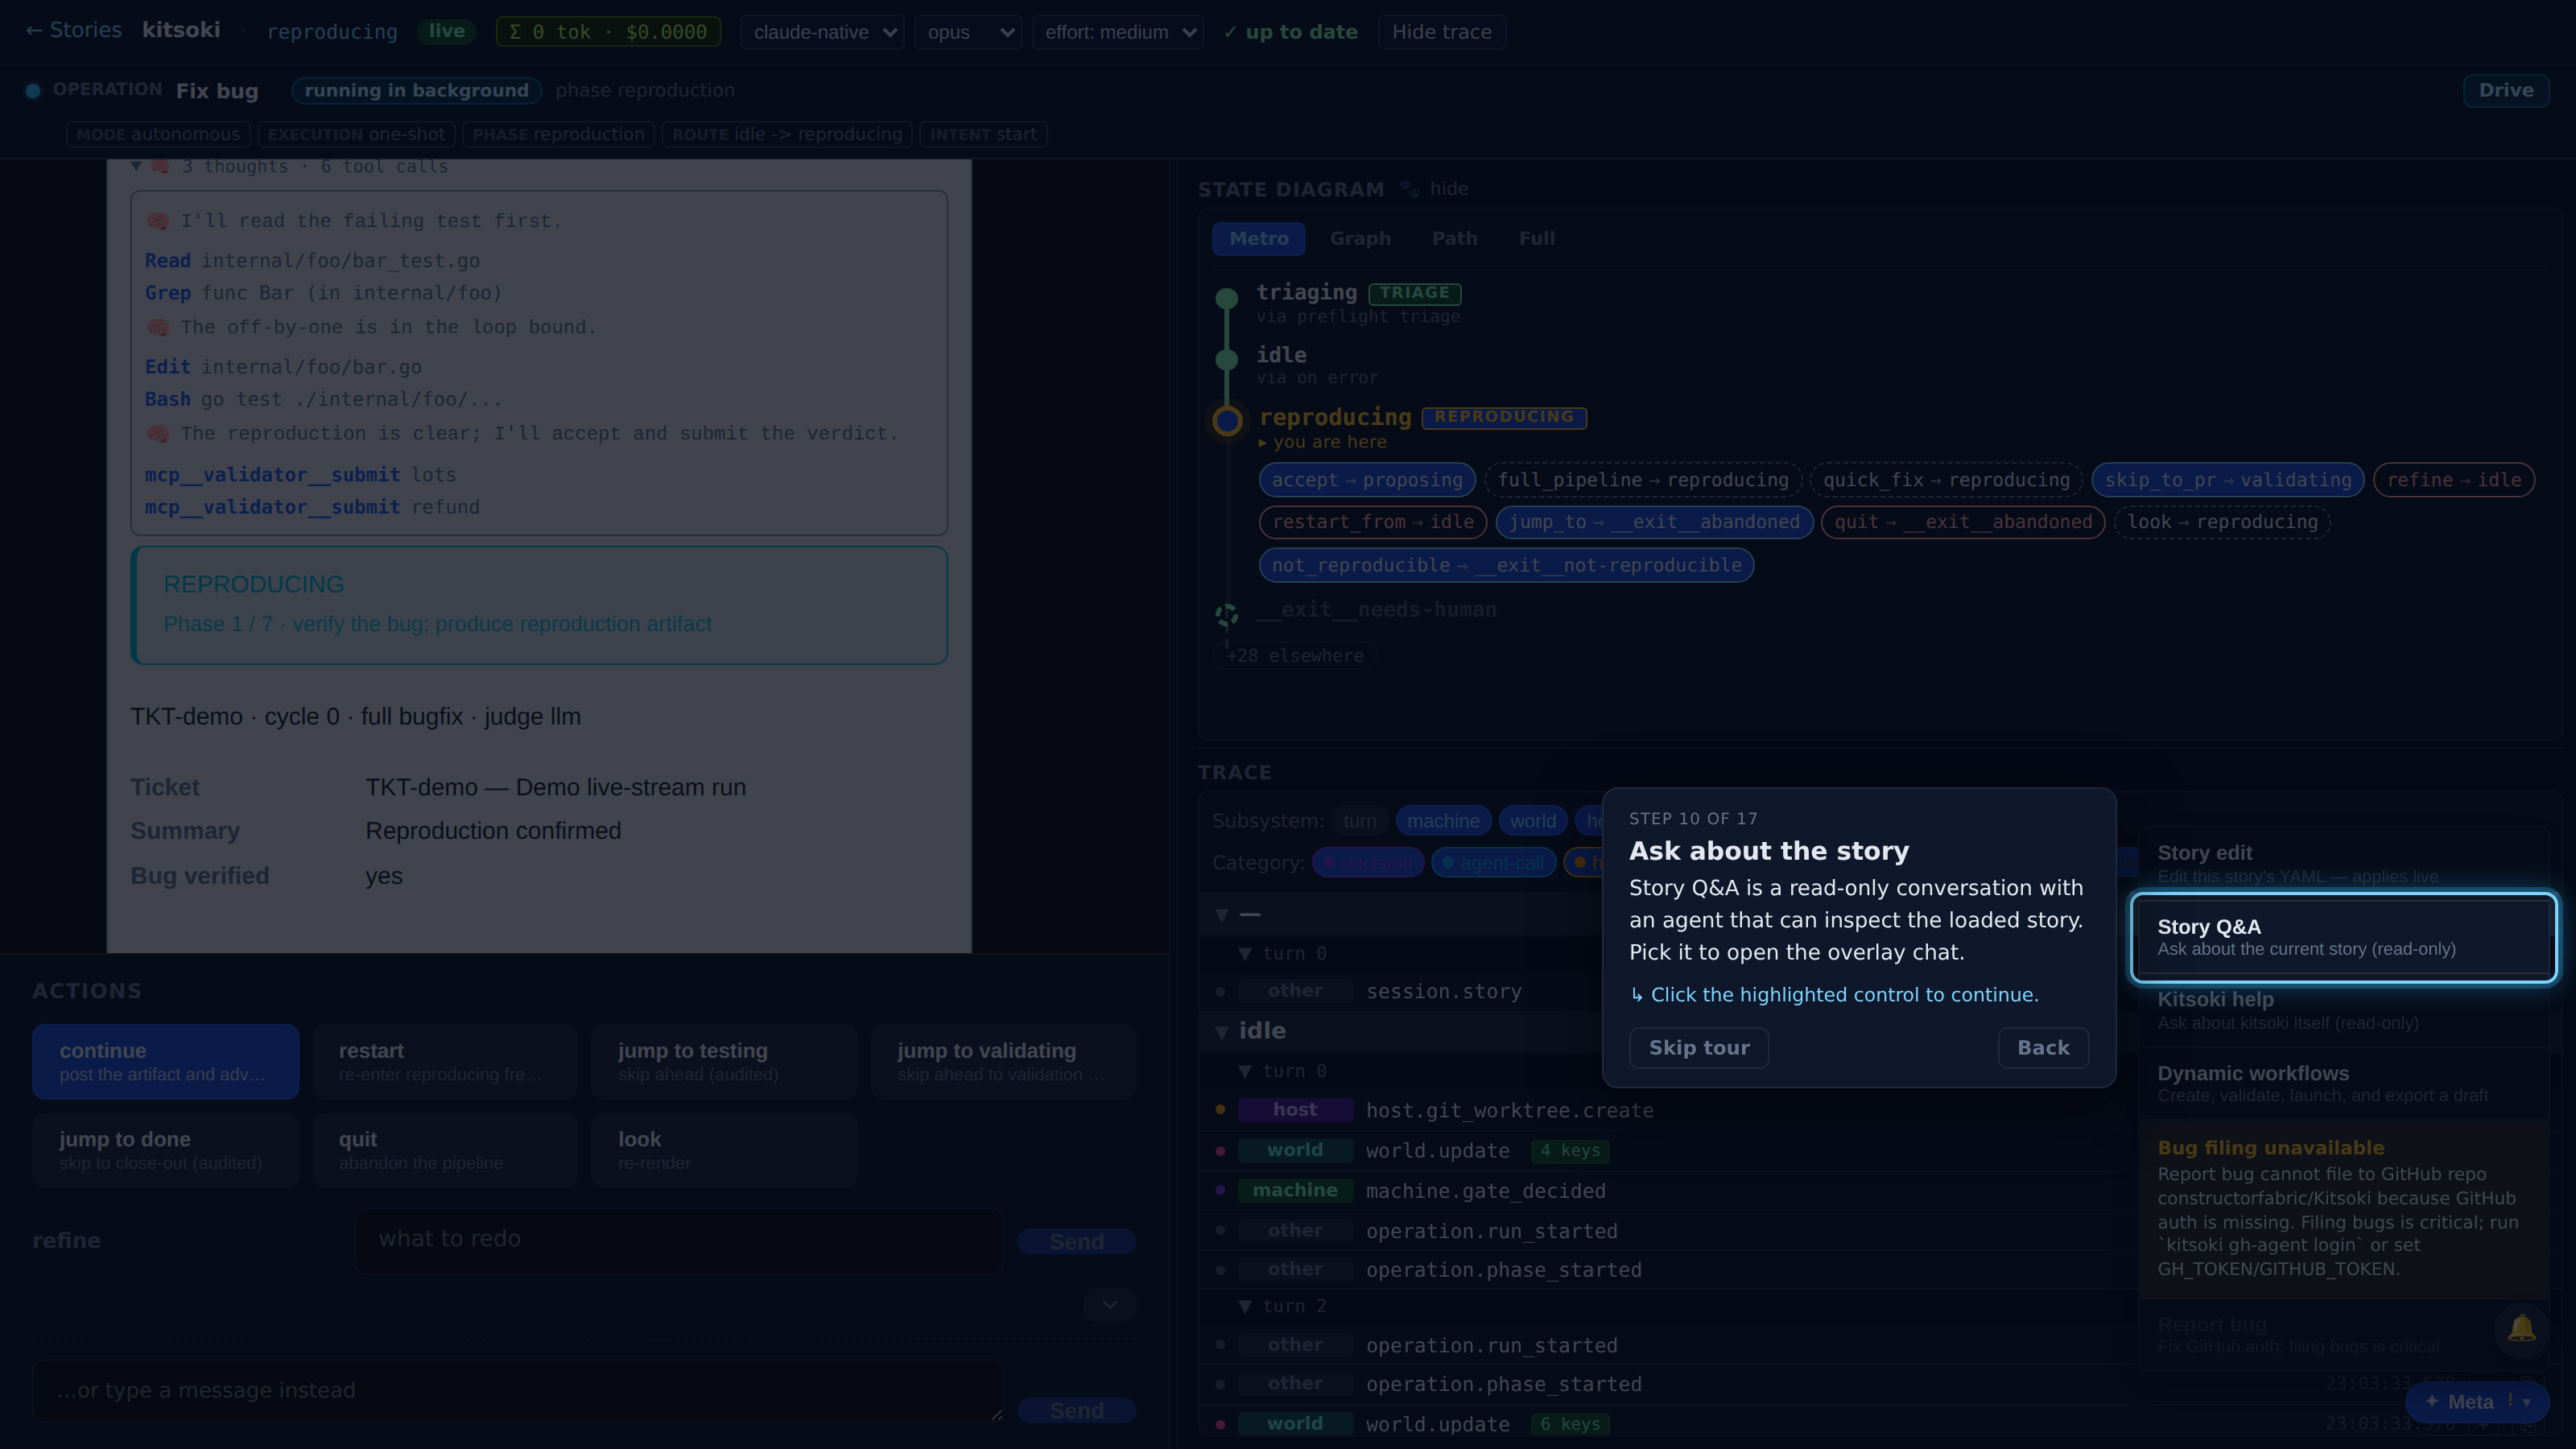Switch to the Graph diagram tab
The image size is (2576, 1449).
point(1359,238)
